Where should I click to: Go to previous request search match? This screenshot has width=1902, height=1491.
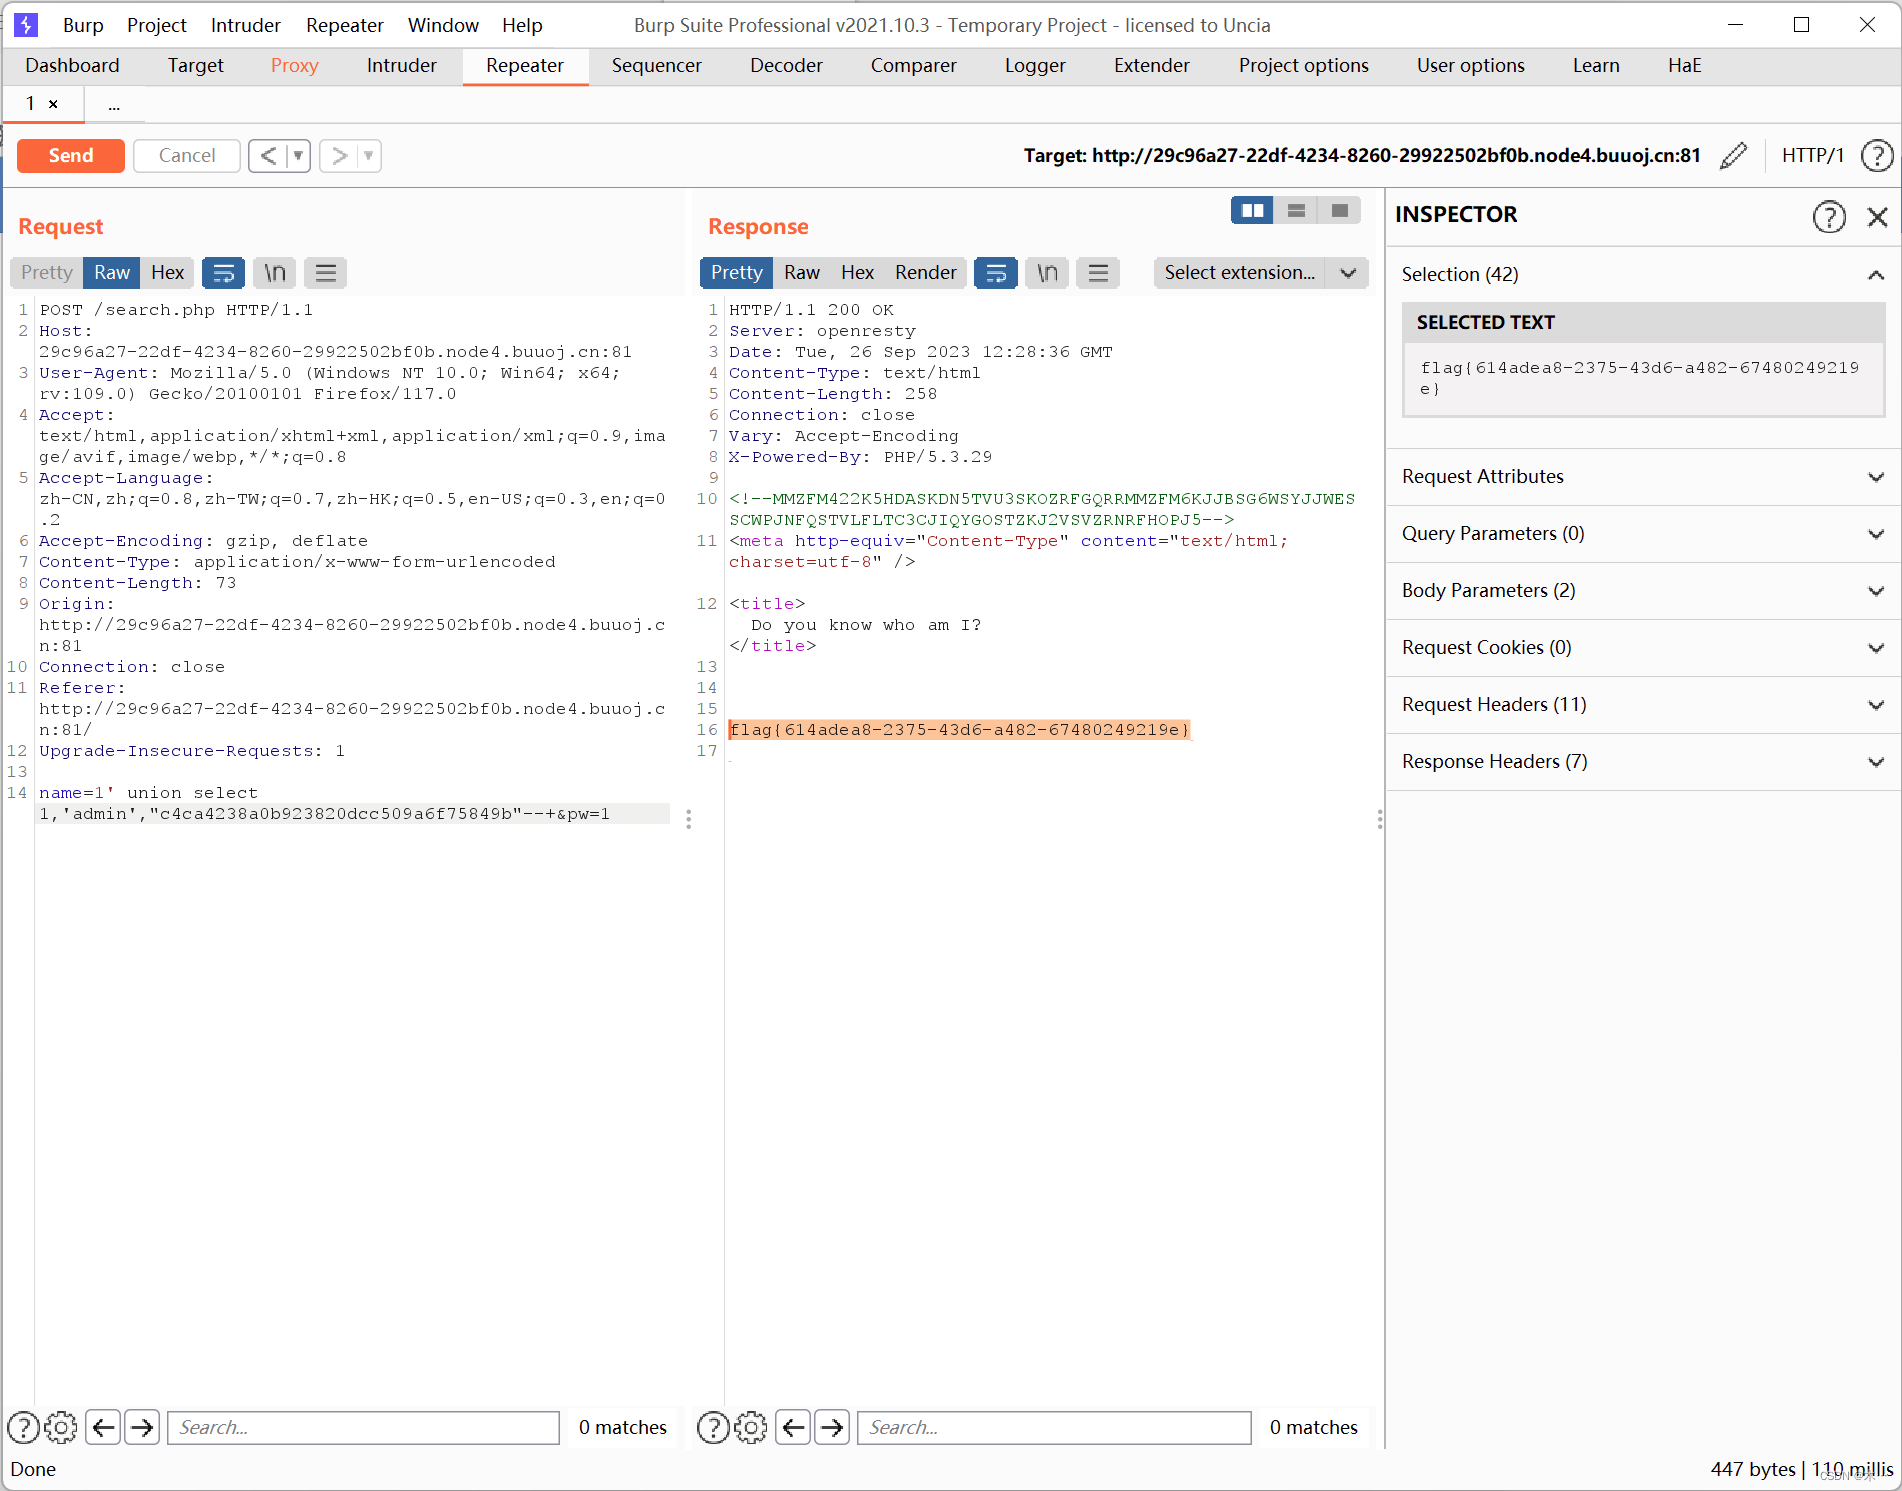(103, 1428)
